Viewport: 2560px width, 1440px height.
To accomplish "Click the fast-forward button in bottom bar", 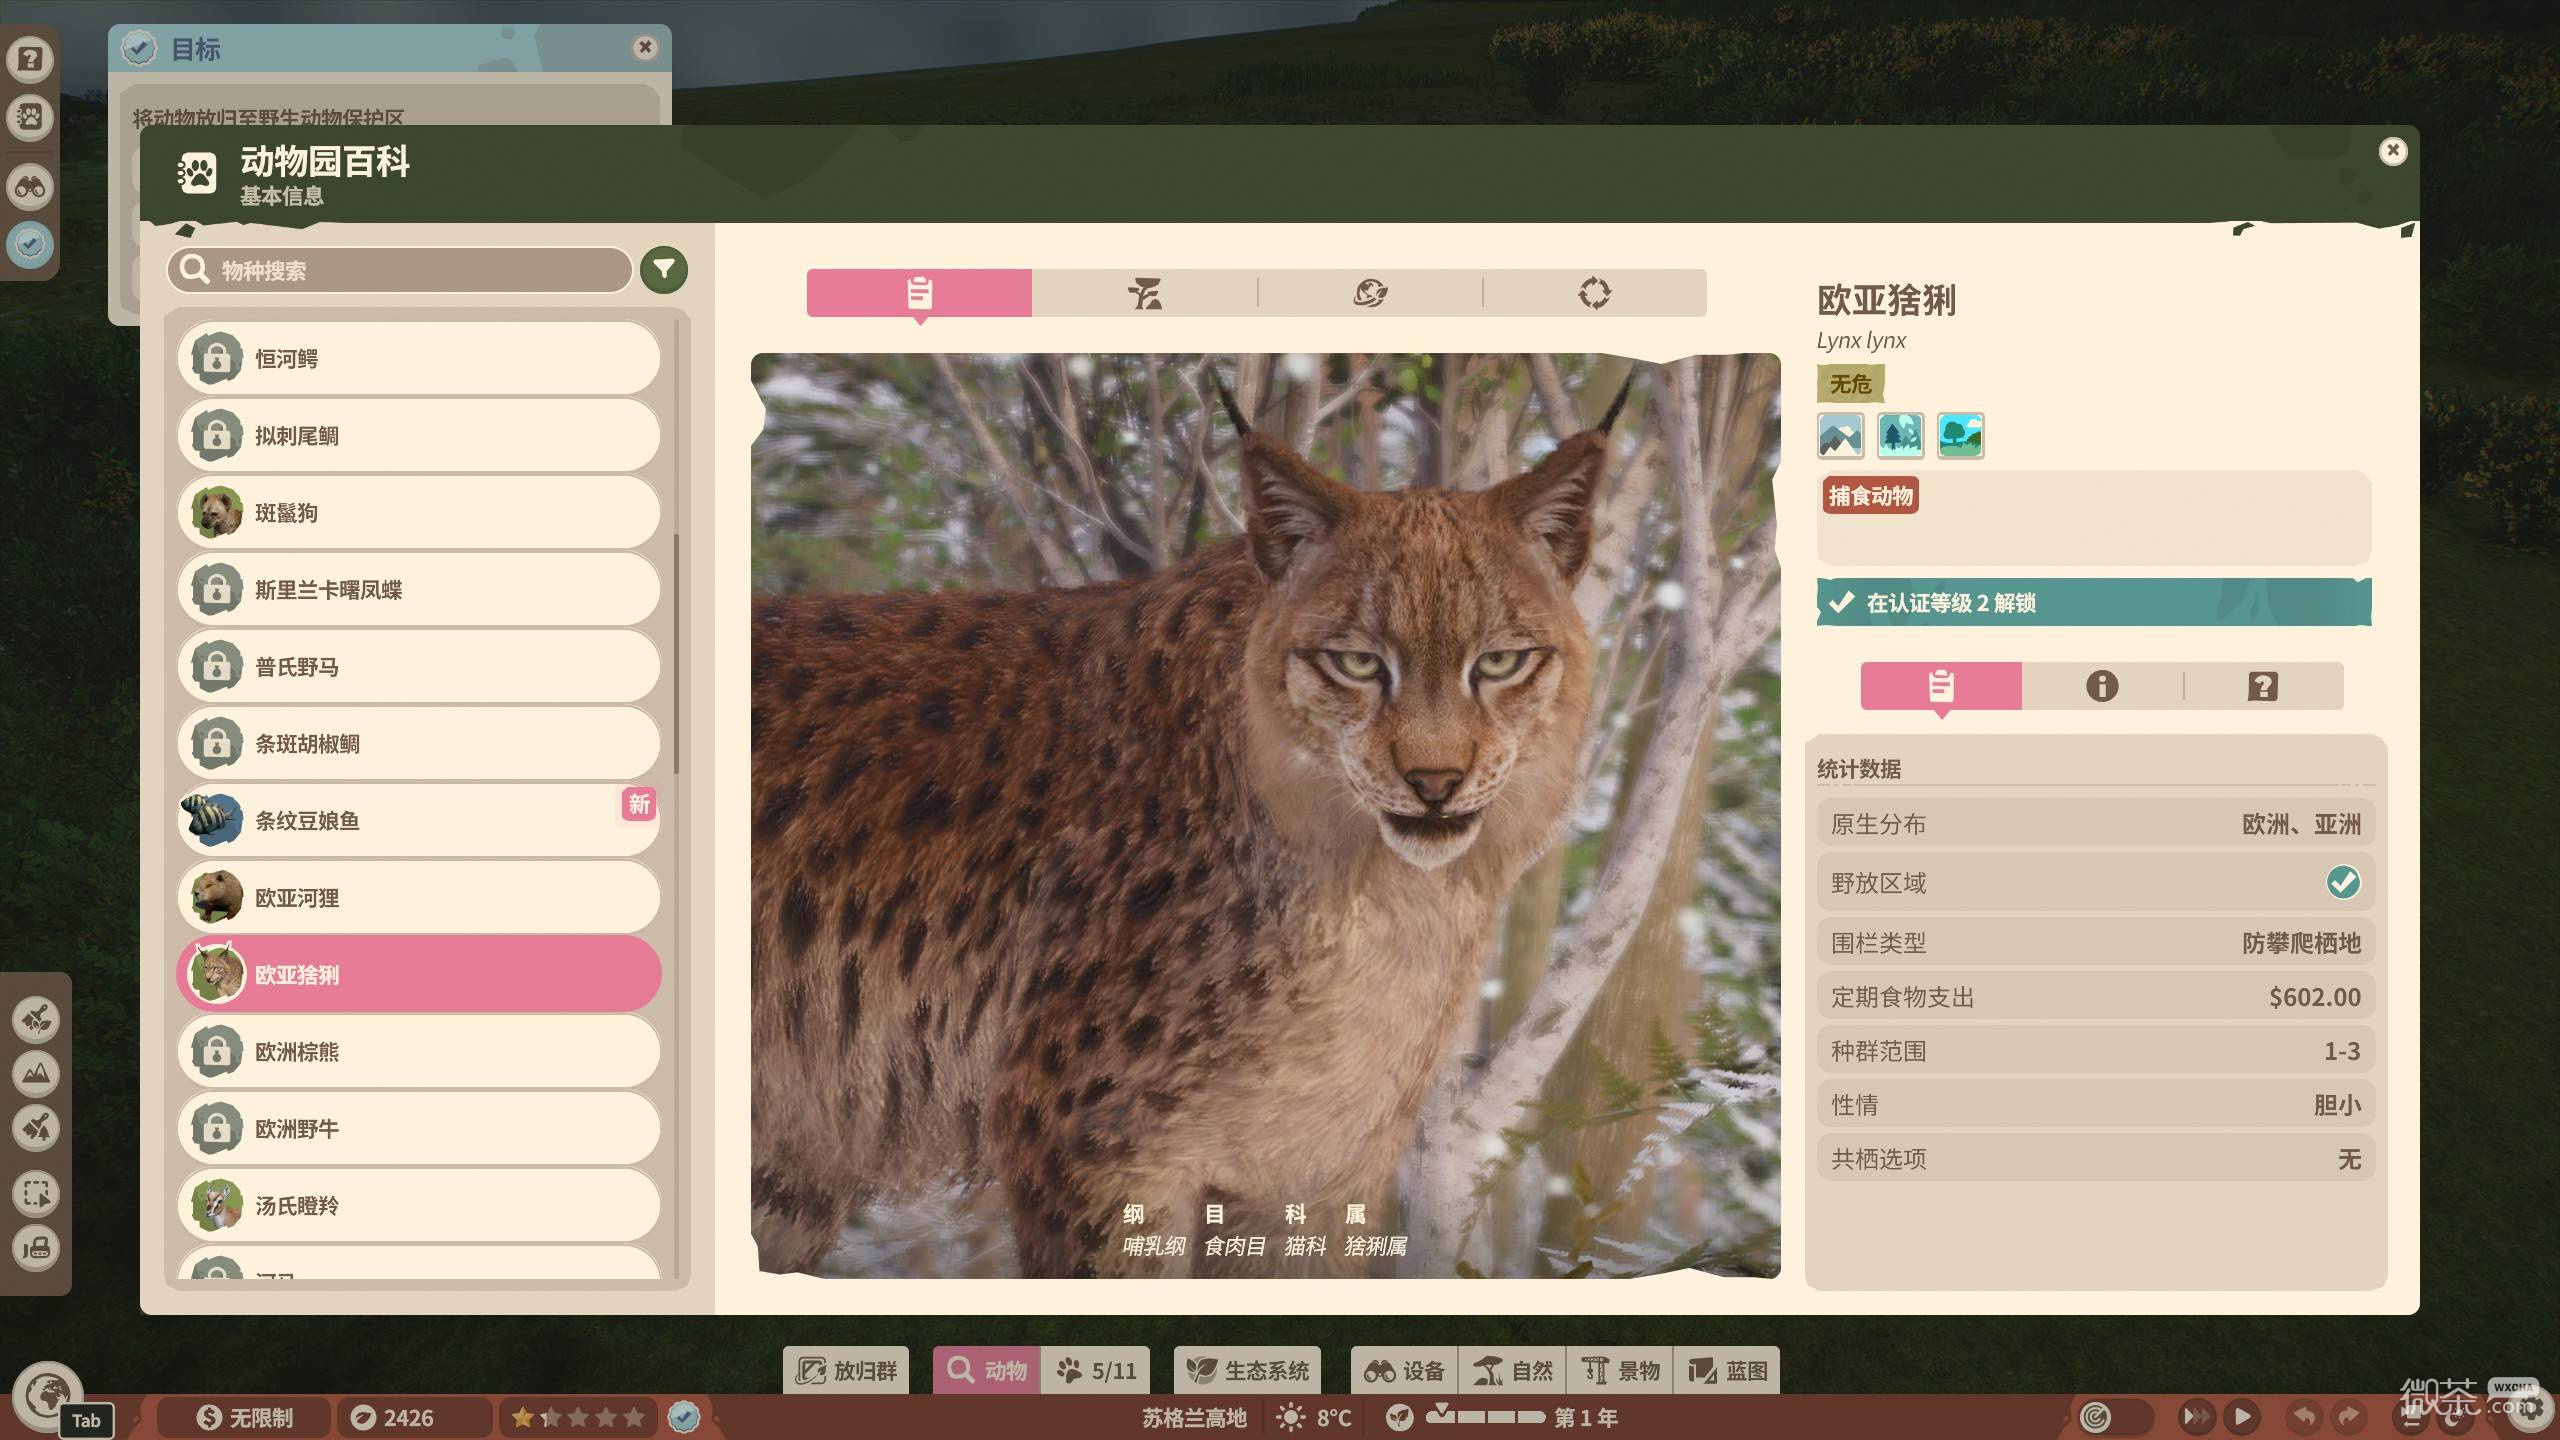I will click(2197, 1416).
